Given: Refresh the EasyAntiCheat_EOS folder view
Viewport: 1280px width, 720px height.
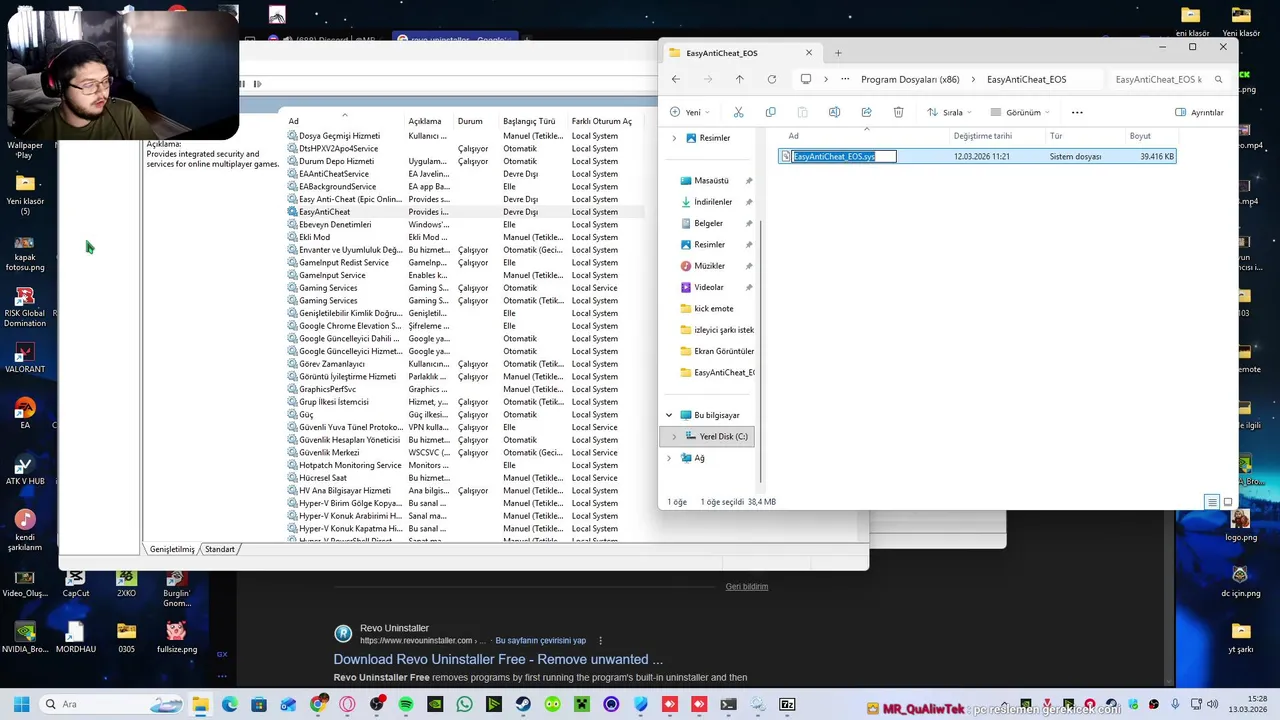Looking at the screenshot, I should (772, 79).
